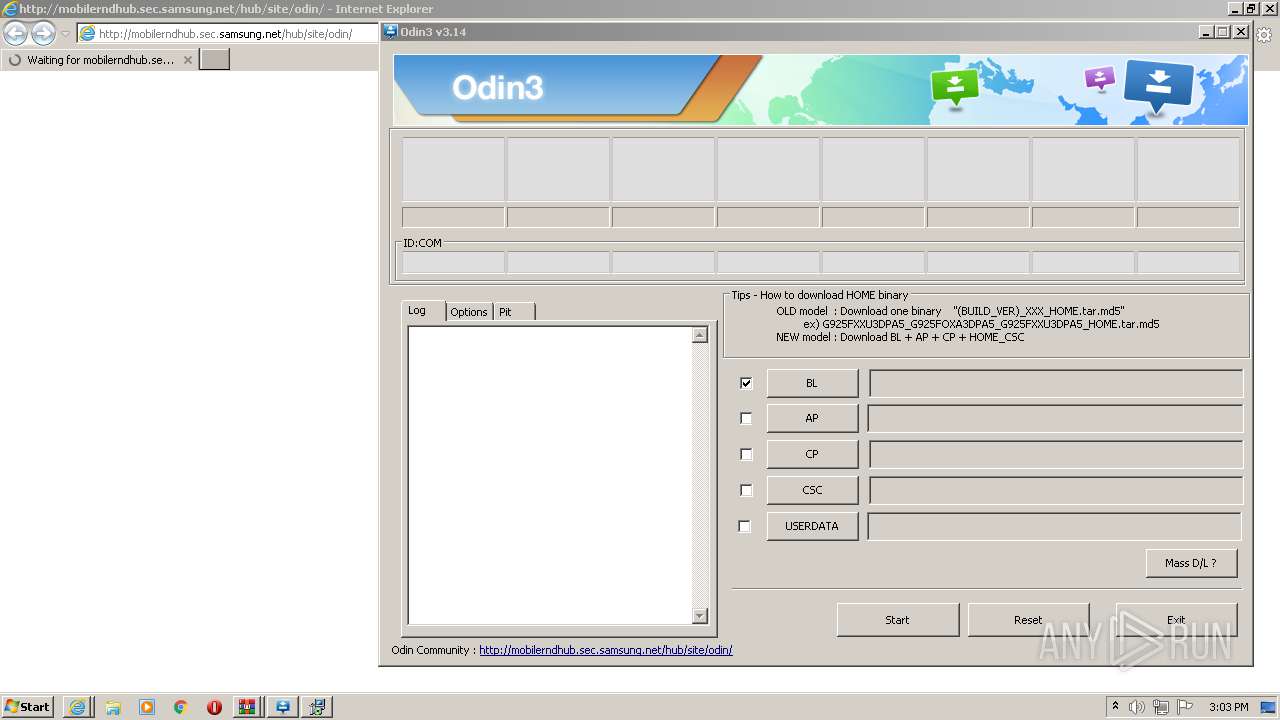Click the AP file path field
The height and width of the screenshot is (720, 1280).
(x=1056, y=418)
